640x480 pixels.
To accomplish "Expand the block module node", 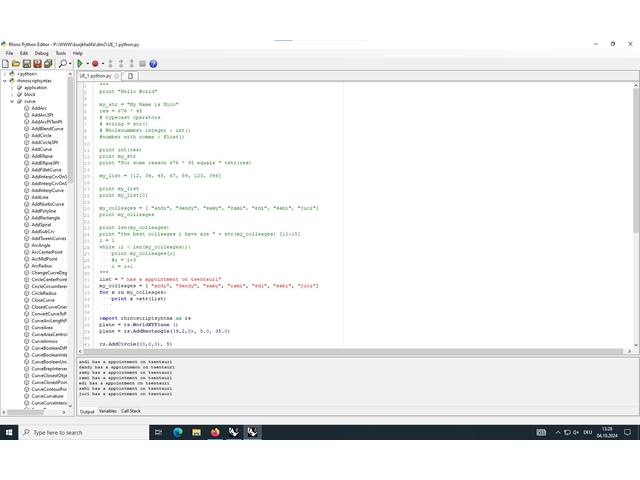I will click(12, 95).
